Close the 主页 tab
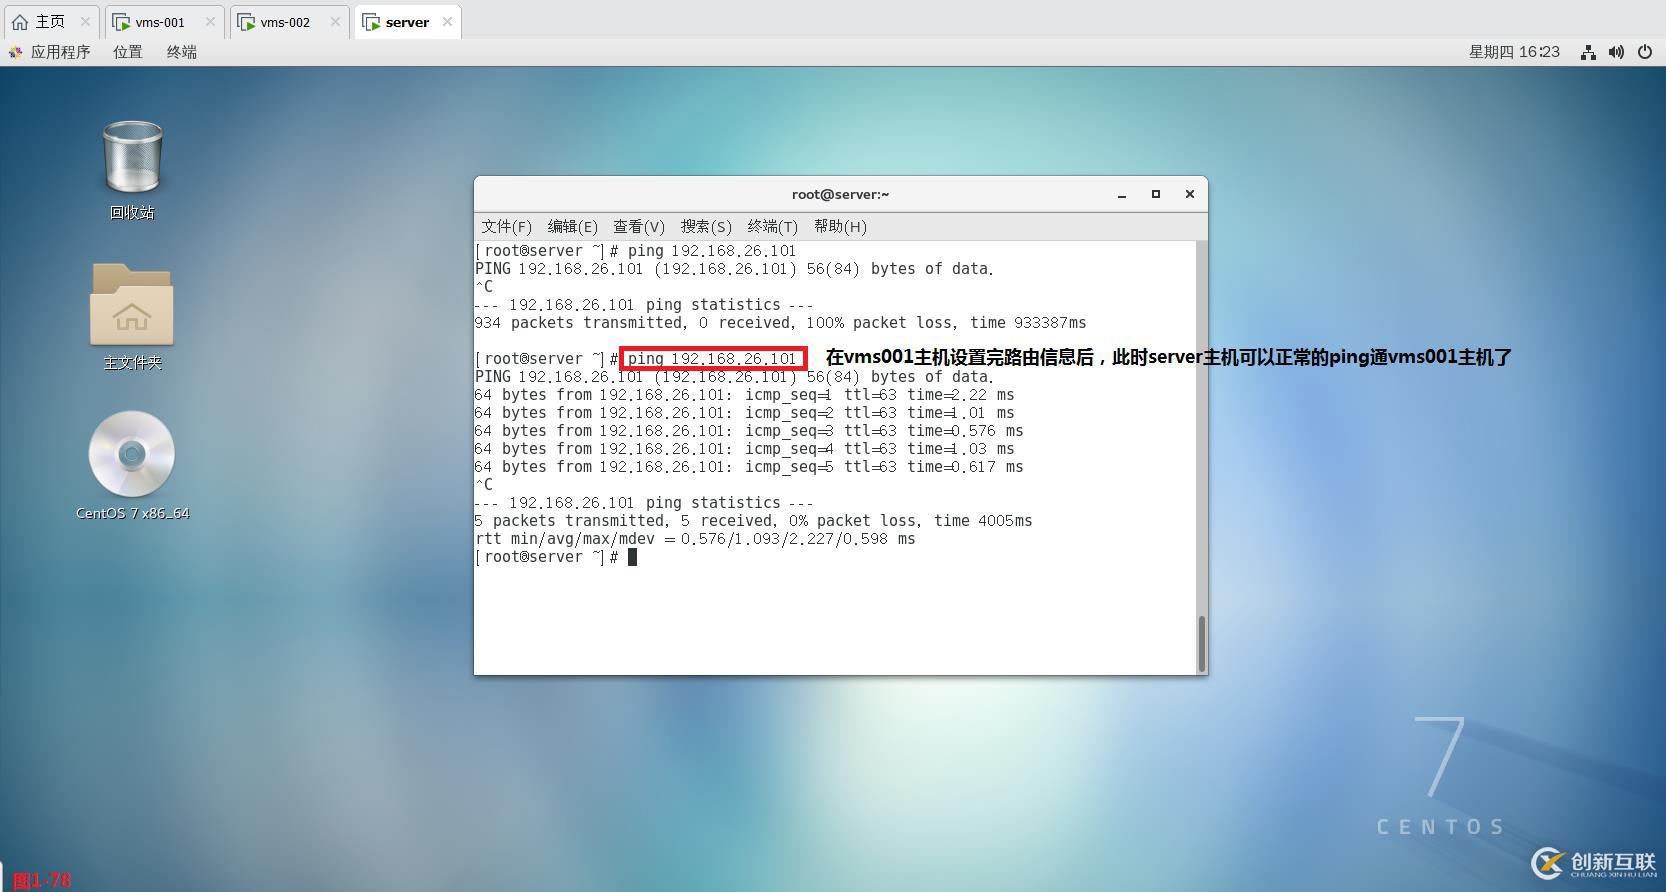1666x892 pixels. click(85, 22)
